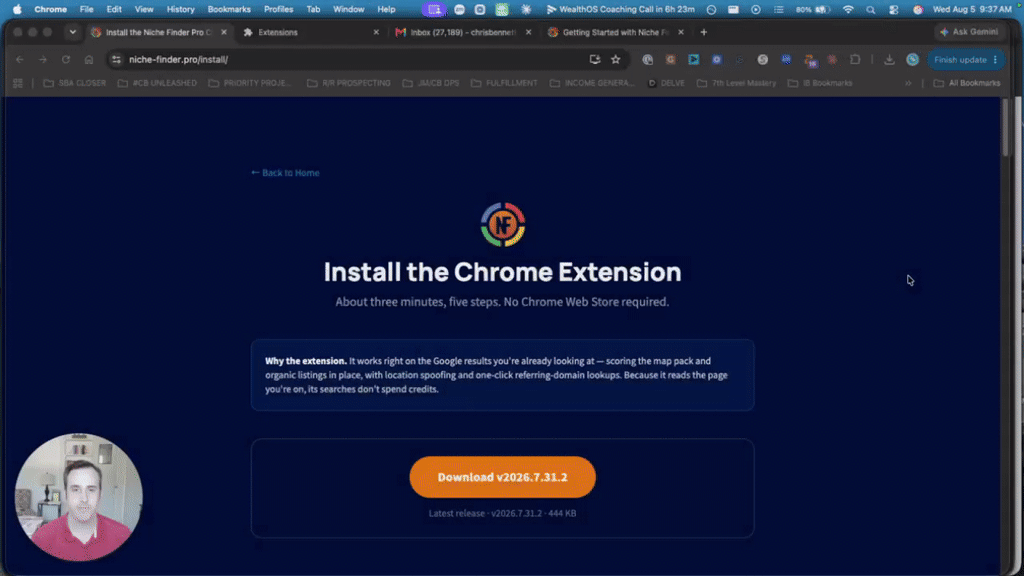Click the install app icon in address bar
Screen dimensions: 1024x576
click(595, 59)
